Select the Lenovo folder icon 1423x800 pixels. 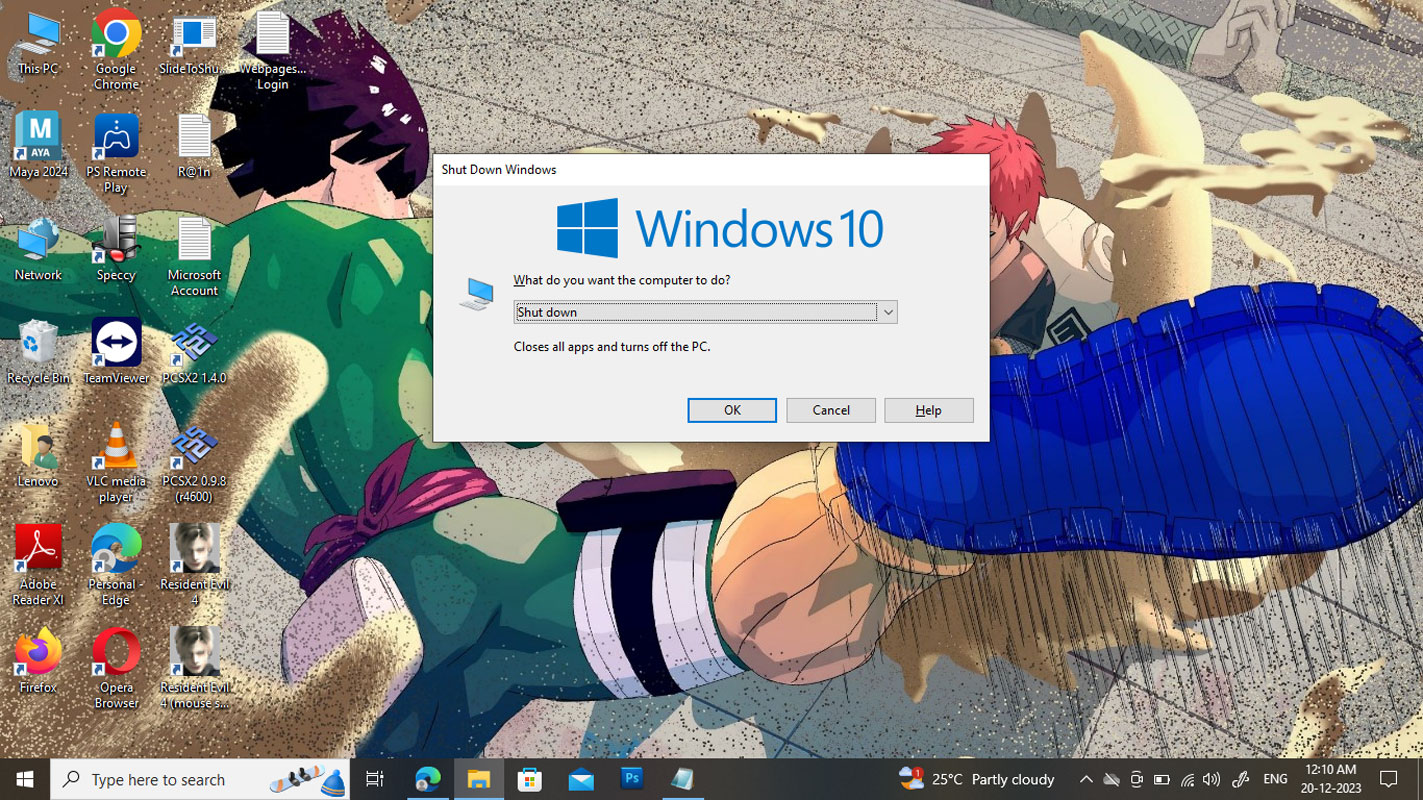coord(38,454)
